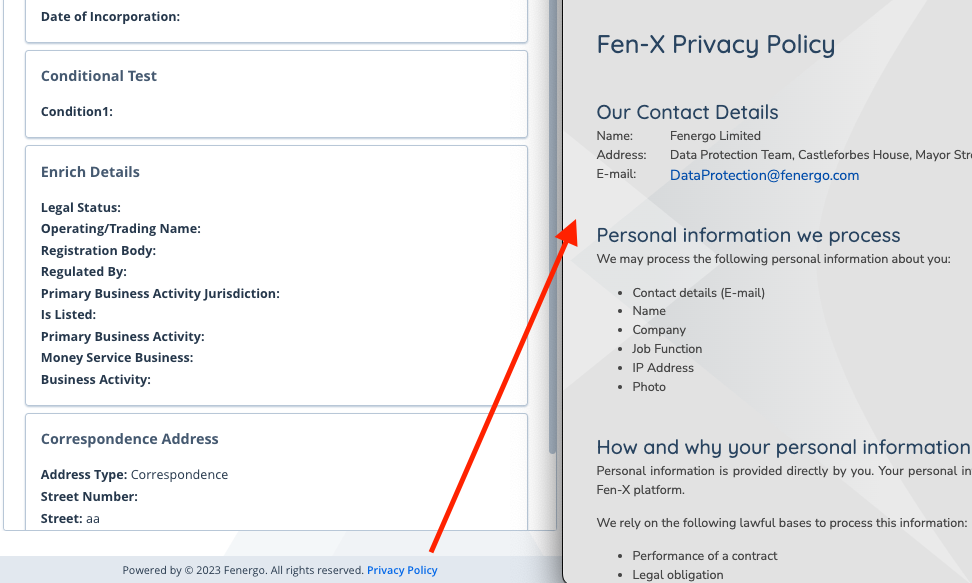Click the Fen-X Privacy Policy title

coord(715,44)
